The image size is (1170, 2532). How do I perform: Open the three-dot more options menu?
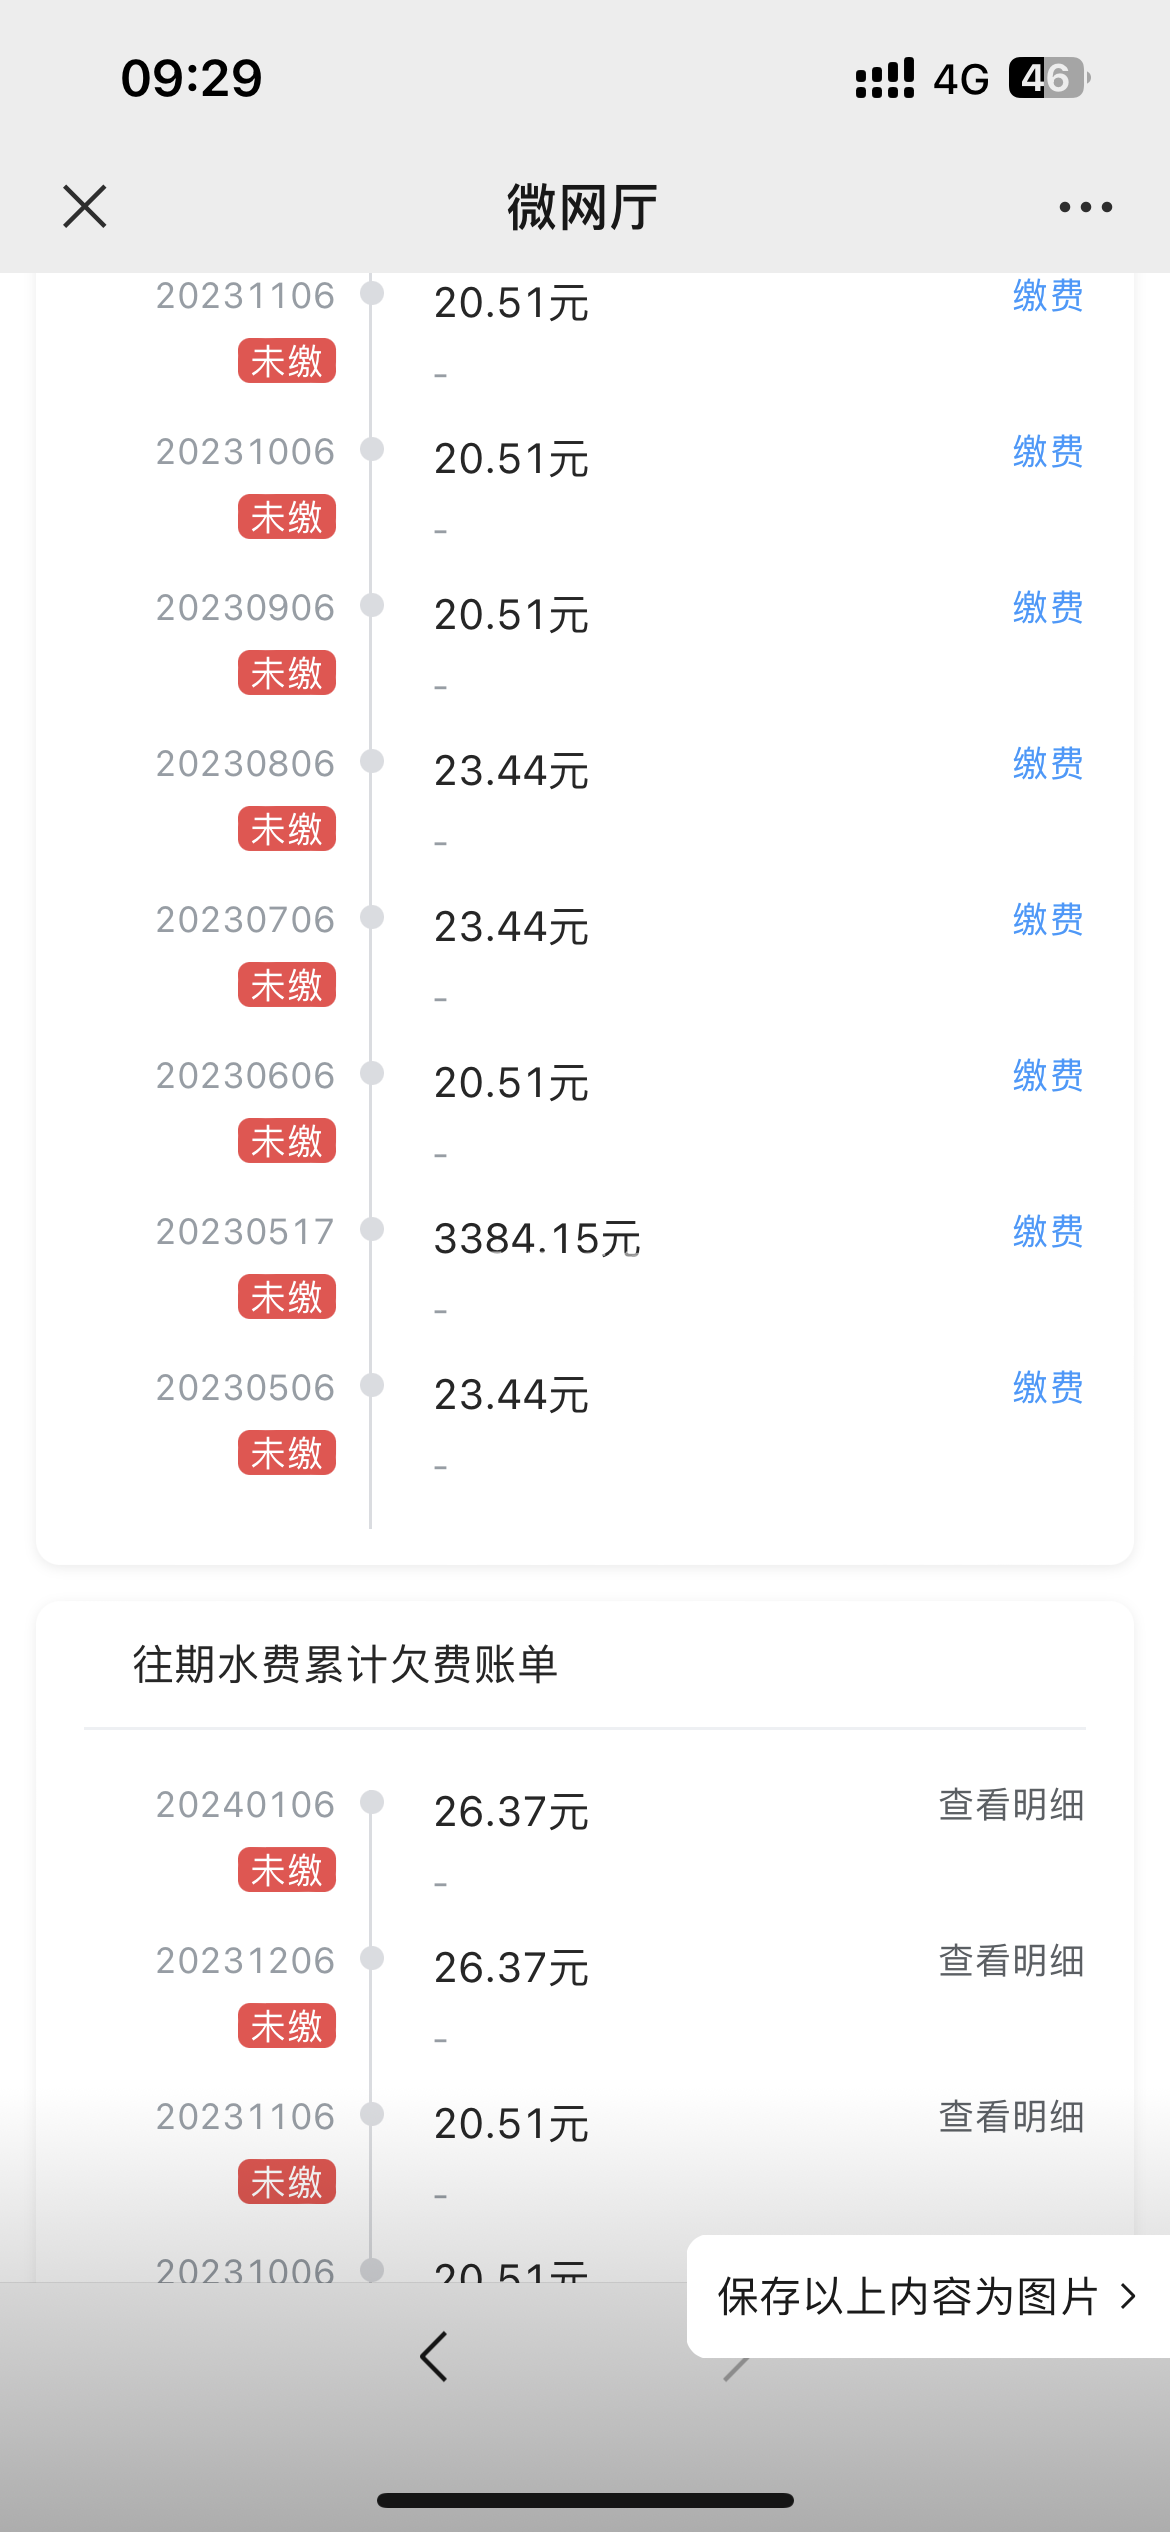tap(1085, 207)
